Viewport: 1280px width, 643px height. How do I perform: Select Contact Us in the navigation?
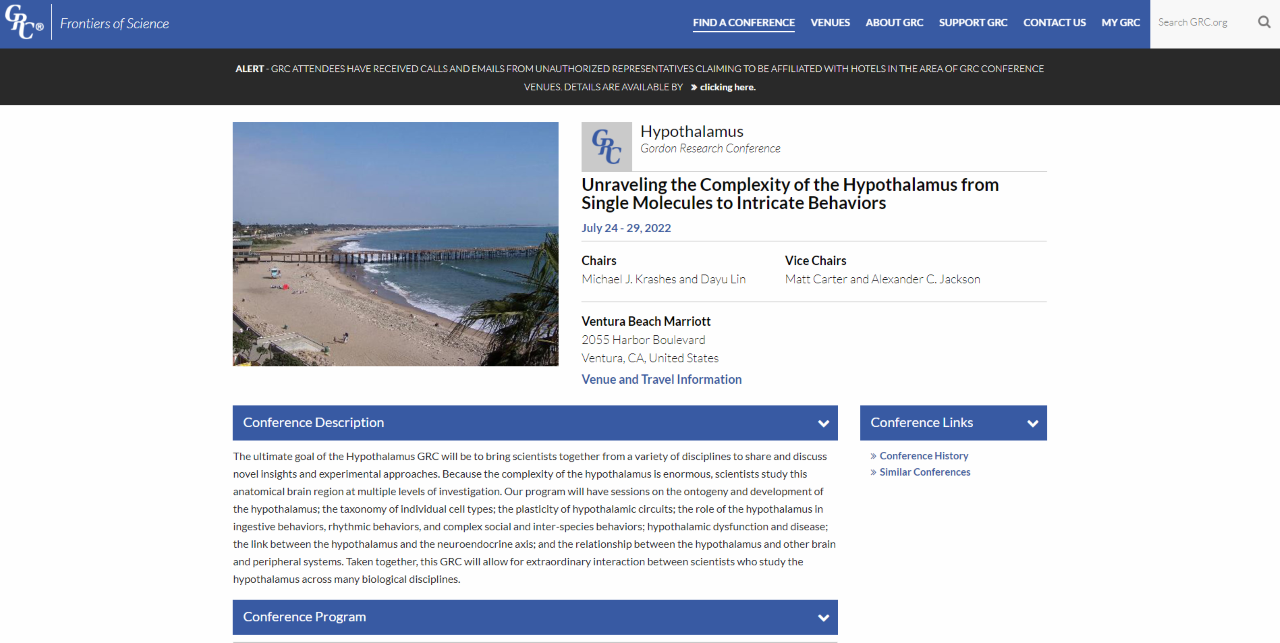pos(1054,23)
